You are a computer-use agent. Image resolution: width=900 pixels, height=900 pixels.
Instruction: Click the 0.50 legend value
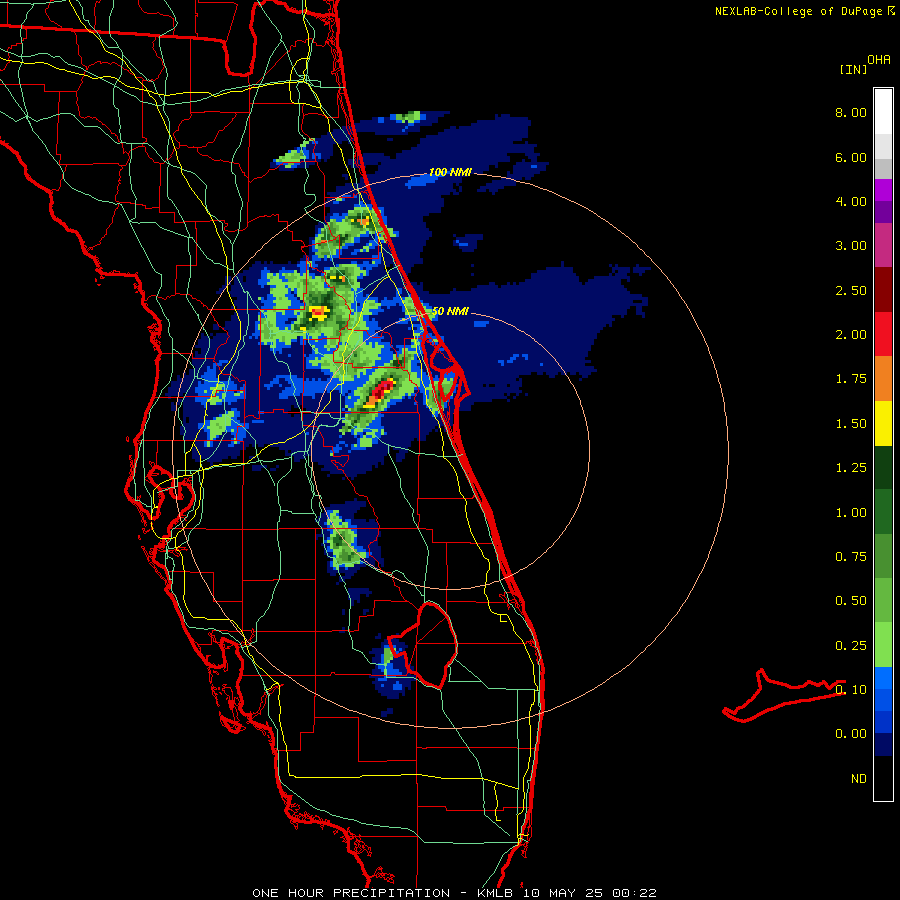851,601
